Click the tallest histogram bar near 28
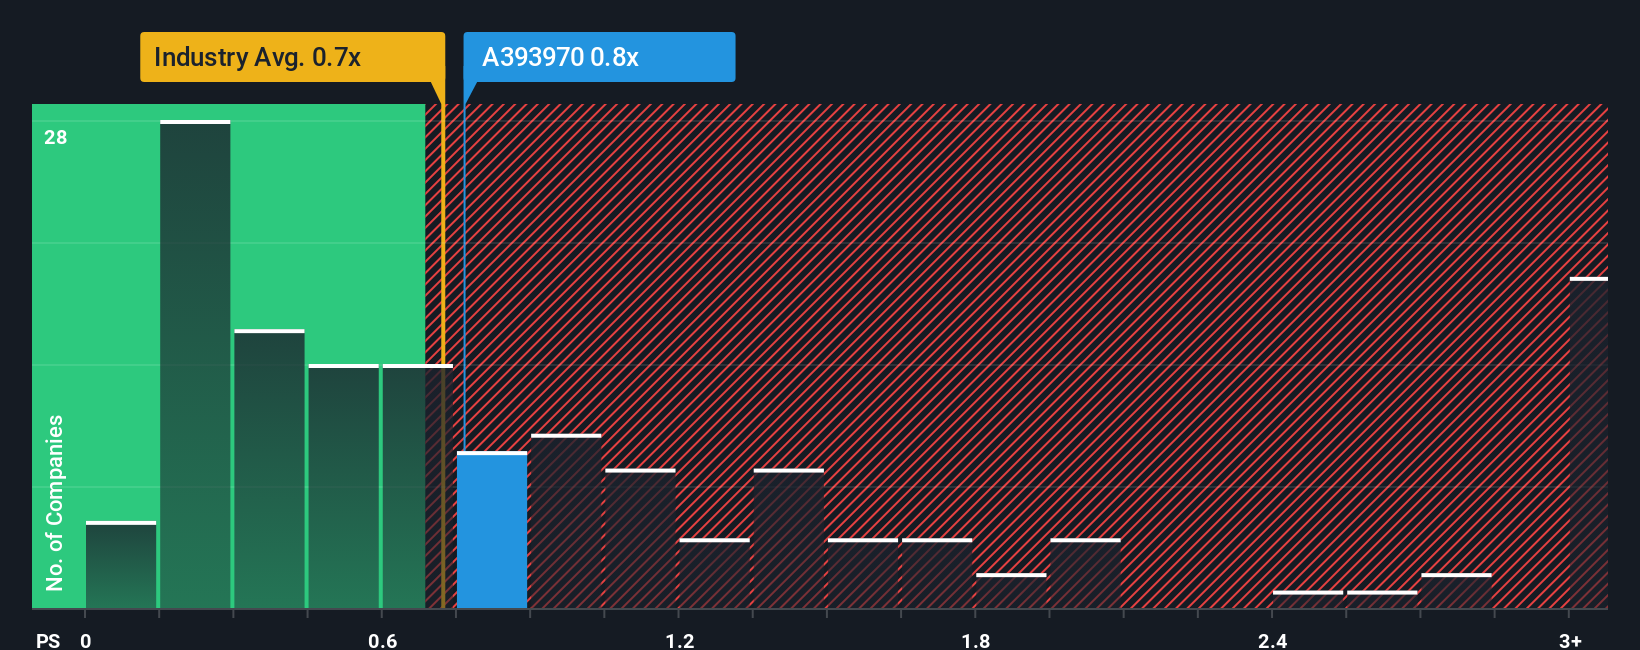Viewport: 1640px width, 650px height. tap(195, 365)
